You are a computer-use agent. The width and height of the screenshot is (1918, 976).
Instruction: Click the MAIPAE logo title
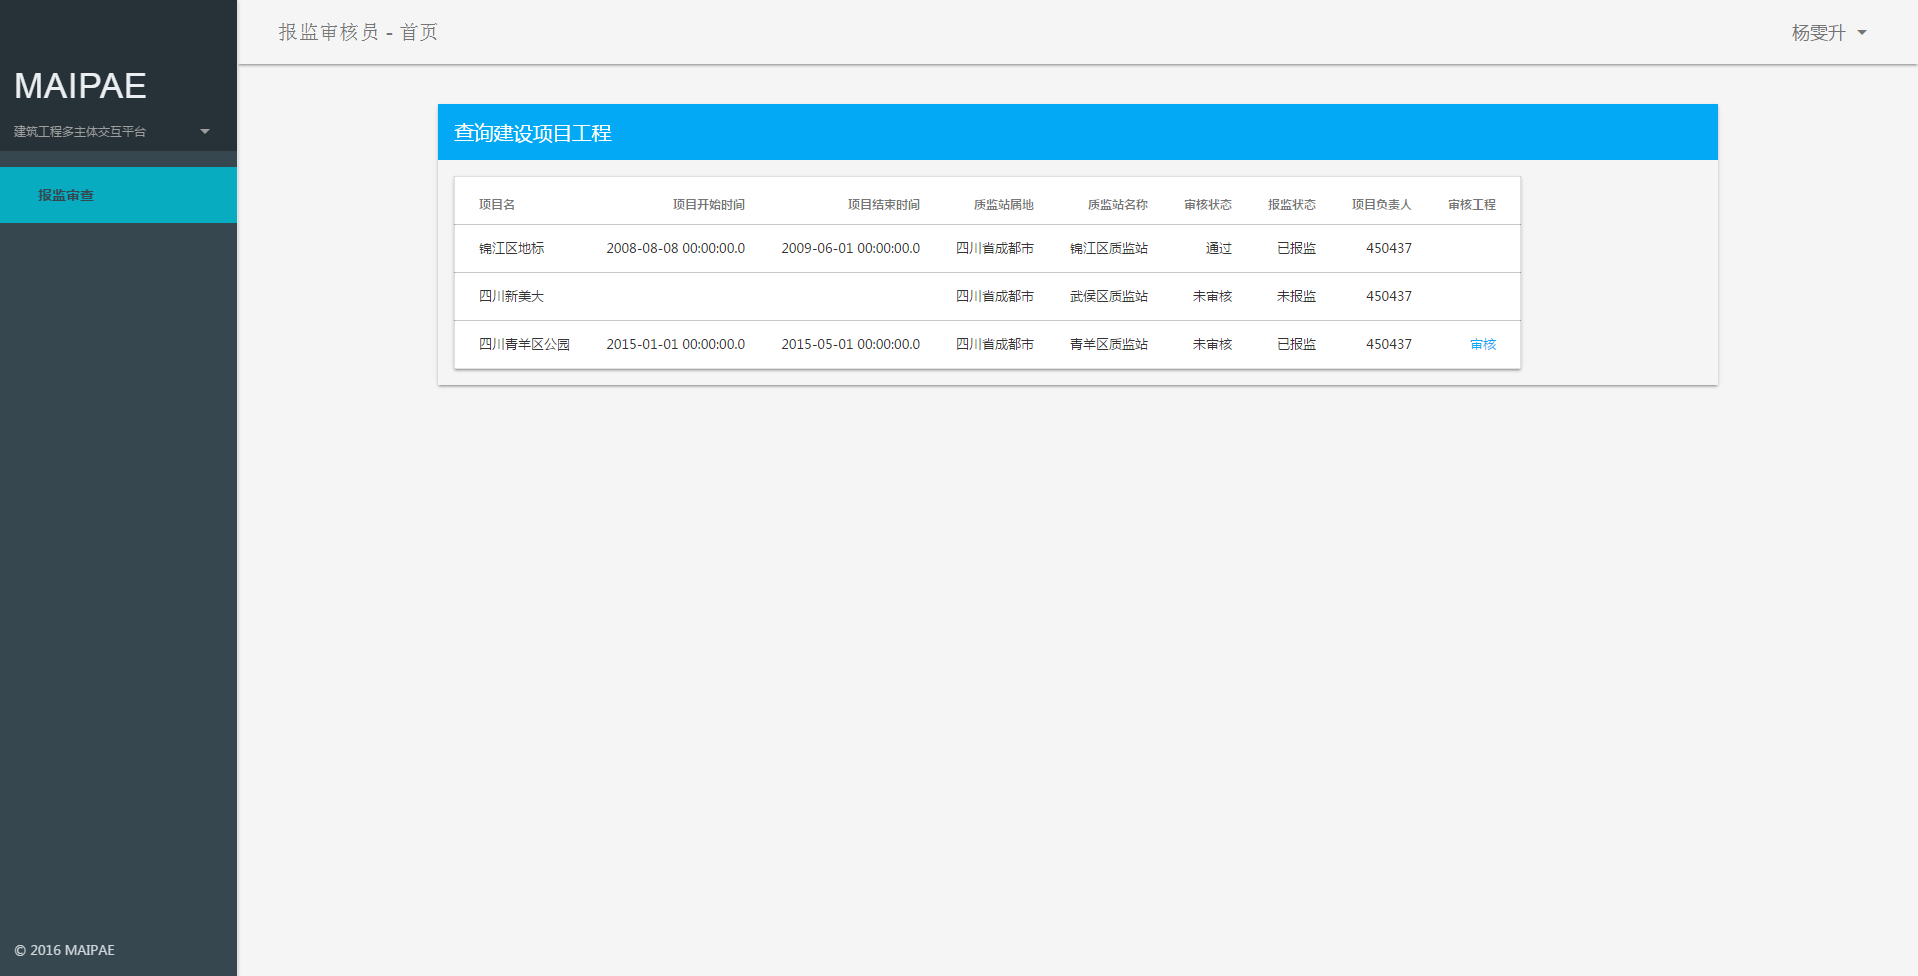point(80,86)
